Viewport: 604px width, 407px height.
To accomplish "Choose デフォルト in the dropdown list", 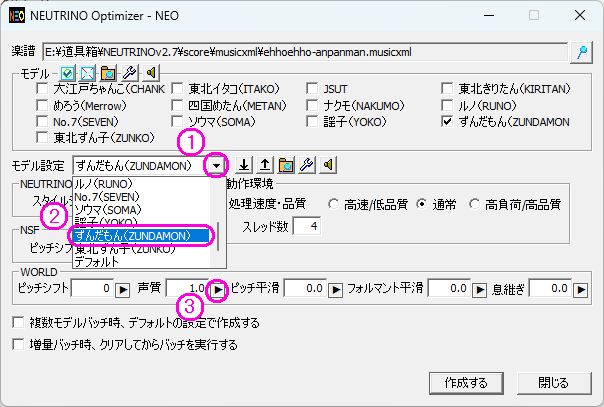I will [141, 262].
